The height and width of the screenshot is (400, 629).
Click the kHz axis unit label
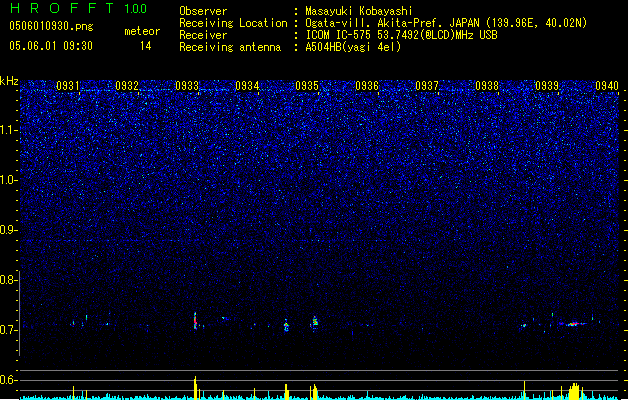click(x=9, y=81)
